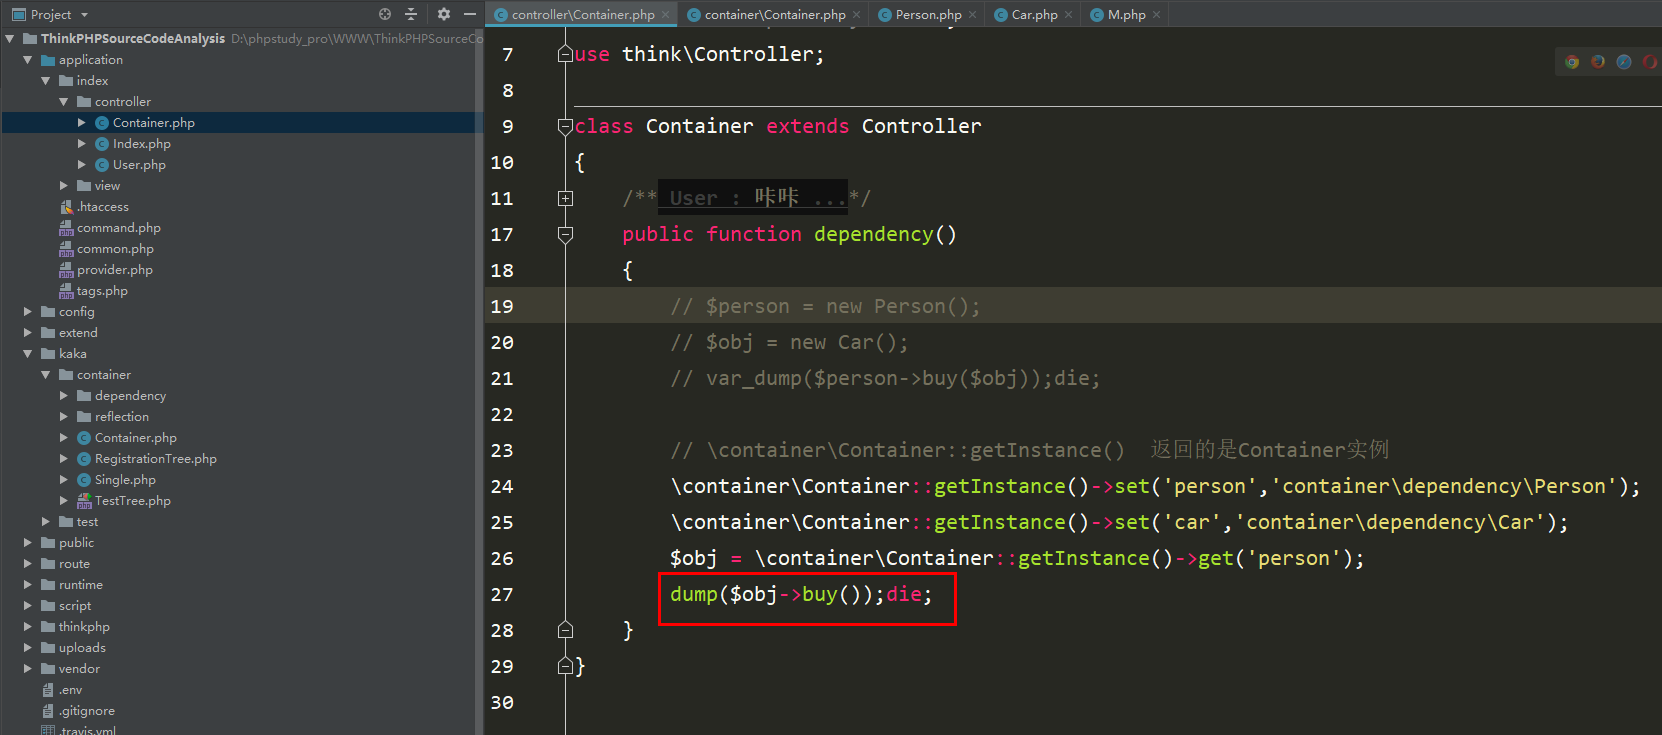The image size is (1662, 735).
Task: Close the controller\Container.php tab
Action: [665, 15]
